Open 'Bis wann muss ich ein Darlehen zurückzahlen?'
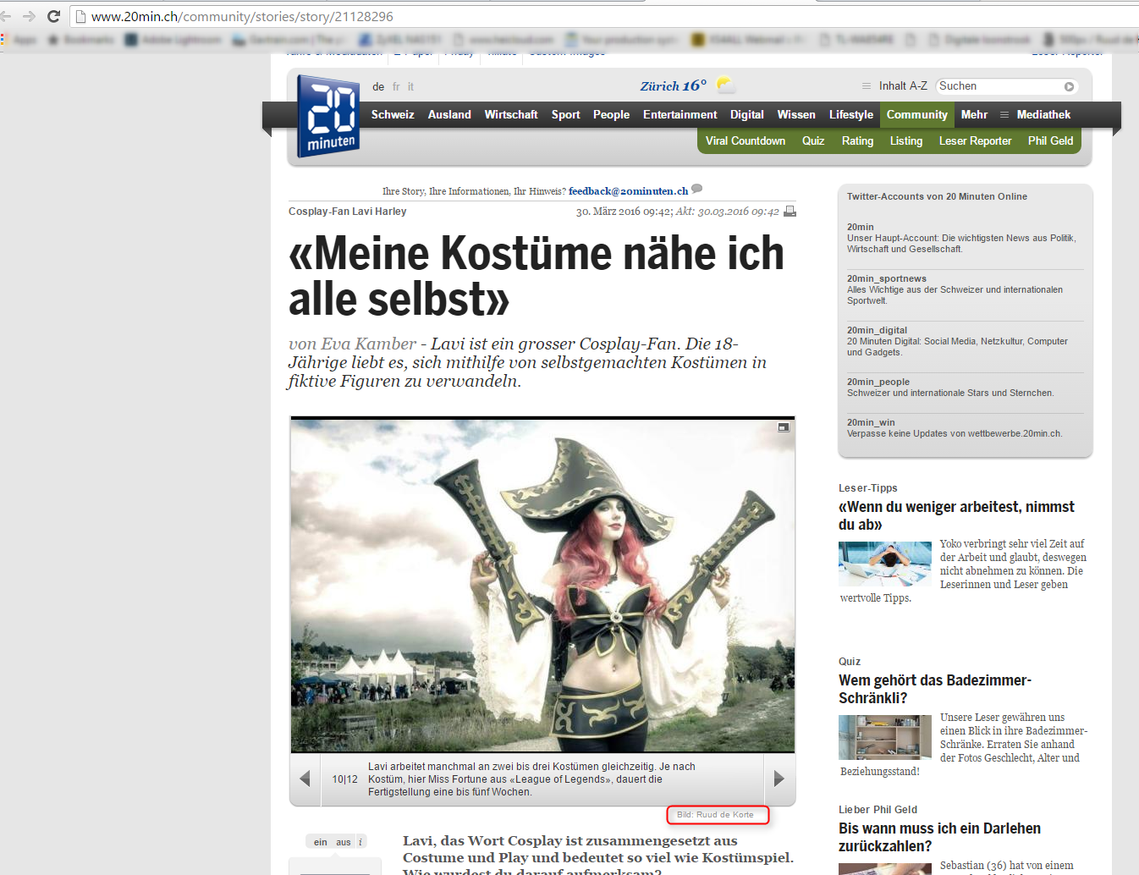 click(939, 837)
